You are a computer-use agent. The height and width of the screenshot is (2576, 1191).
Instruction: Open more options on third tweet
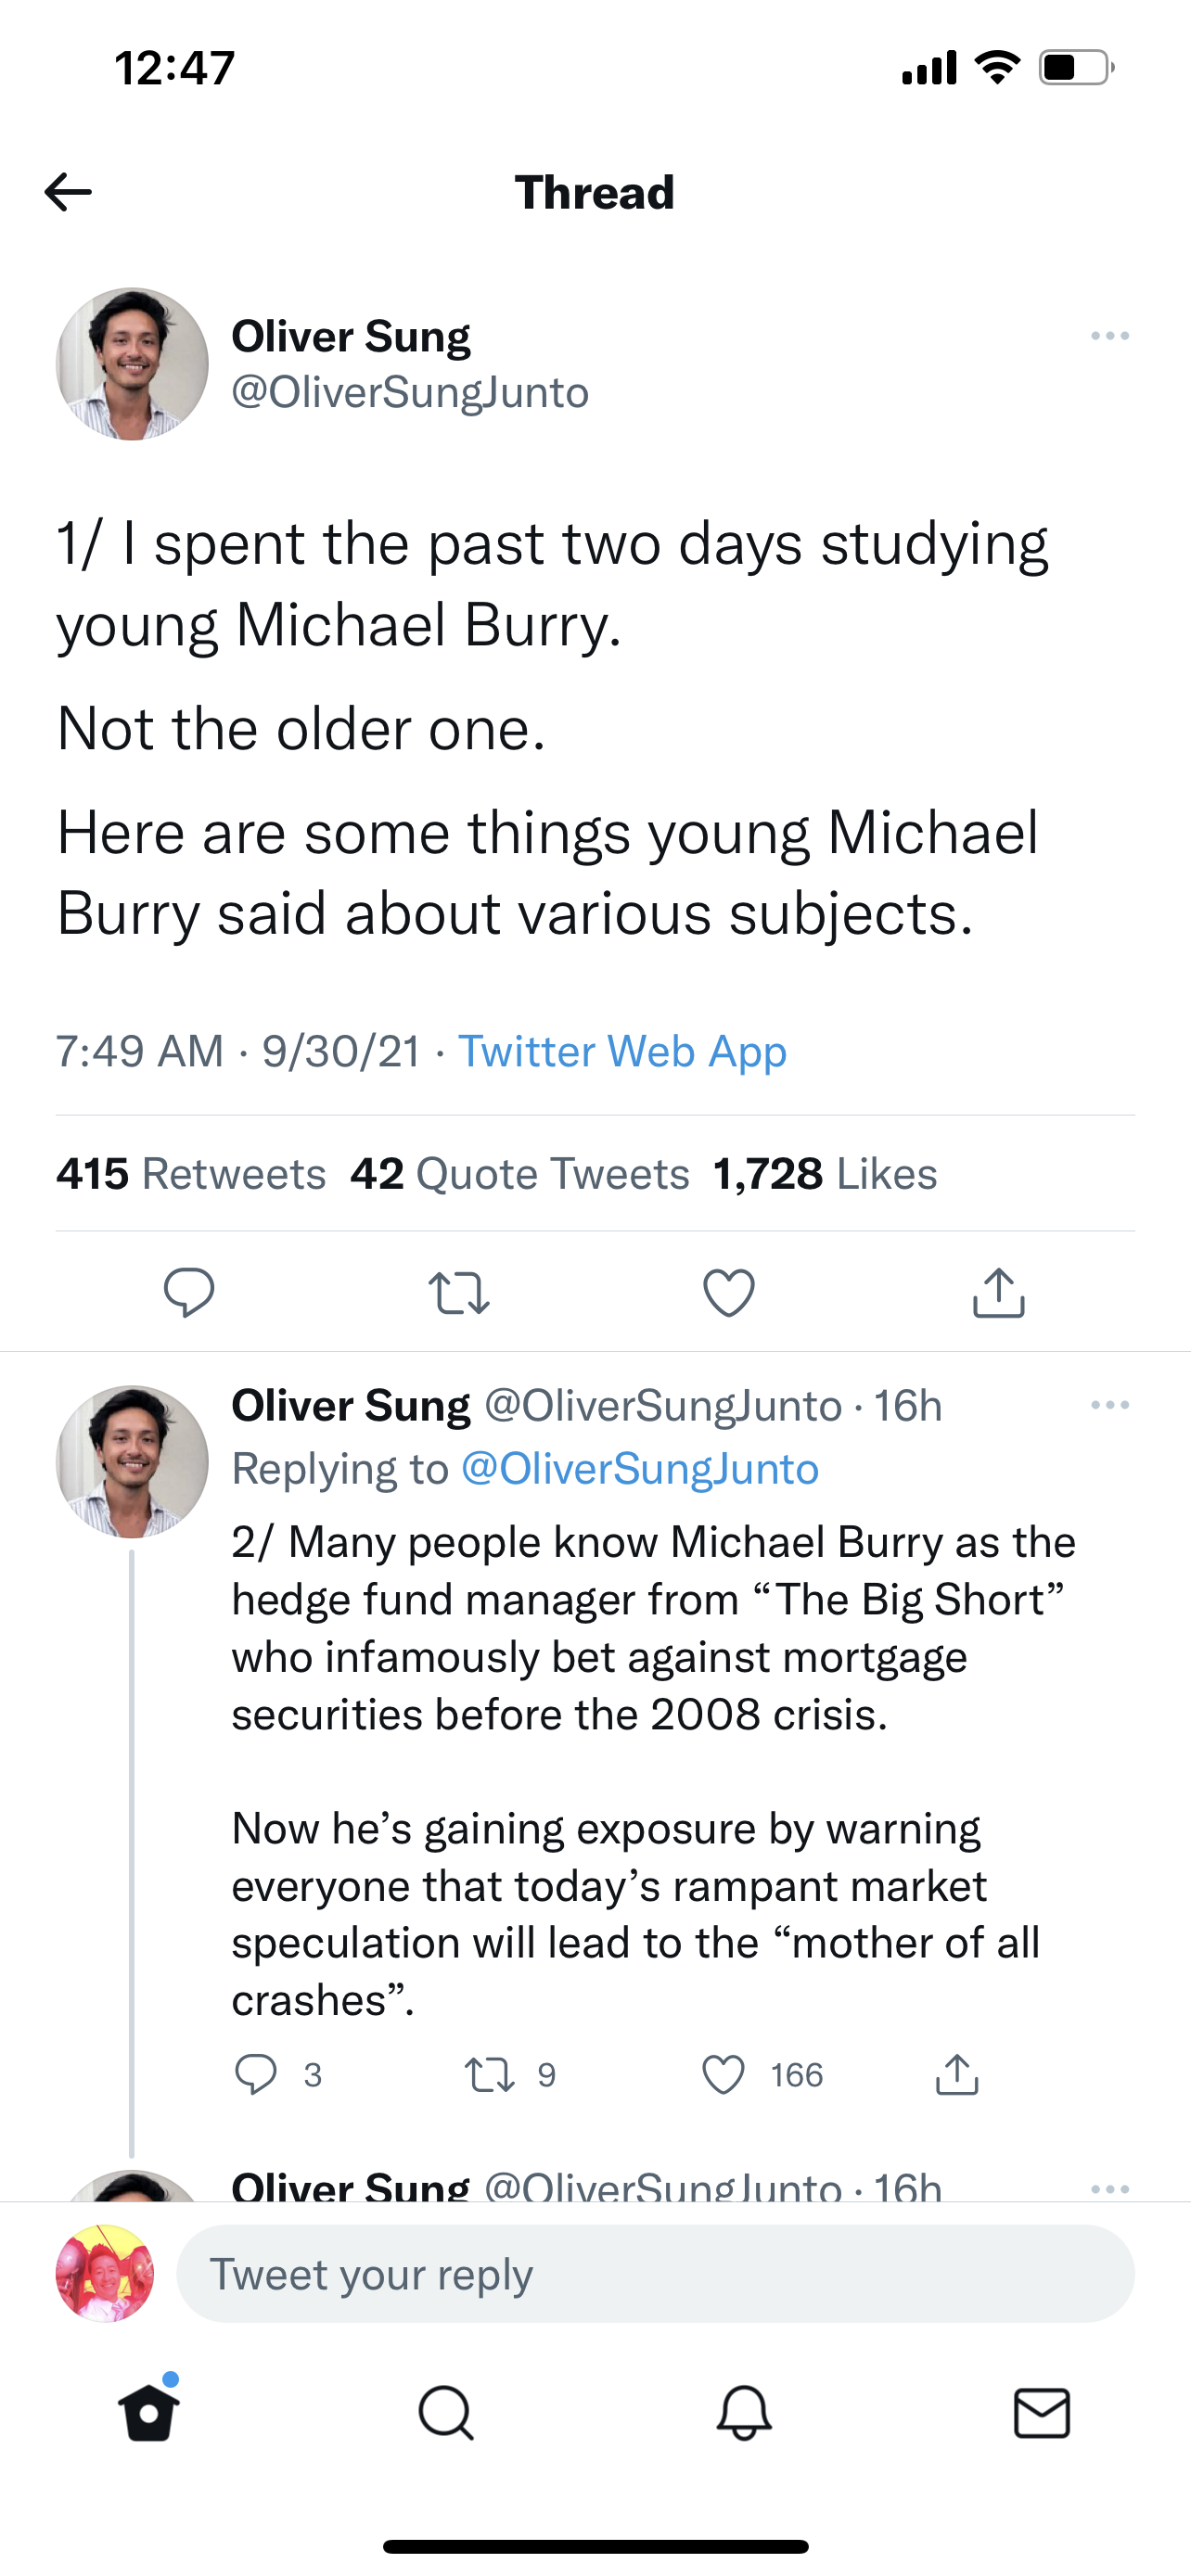tap(1110, 2189)
